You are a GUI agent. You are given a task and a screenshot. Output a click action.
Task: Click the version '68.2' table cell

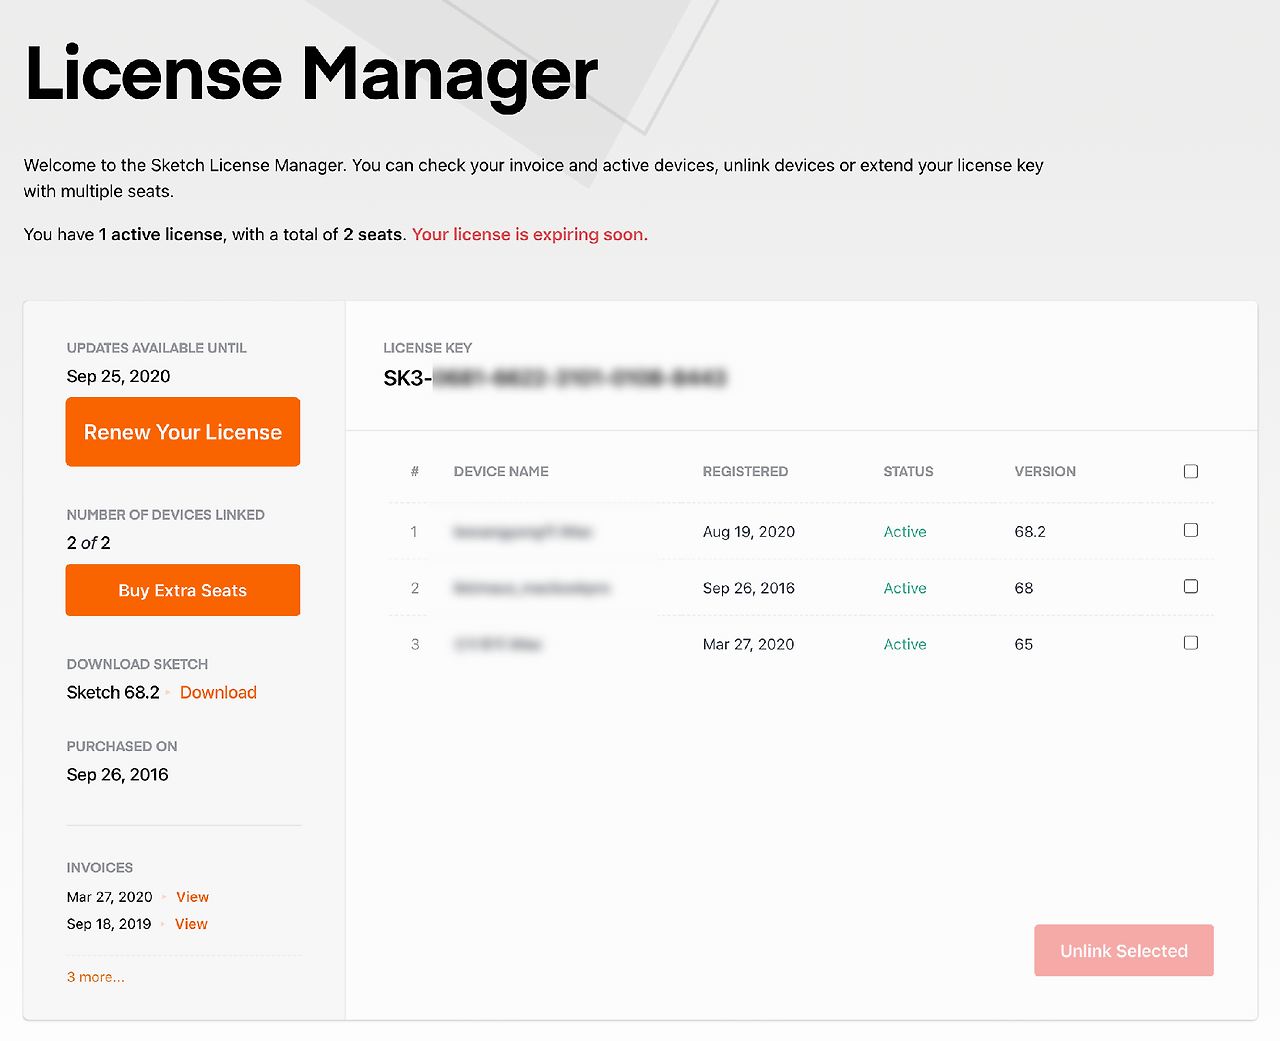1030,532
